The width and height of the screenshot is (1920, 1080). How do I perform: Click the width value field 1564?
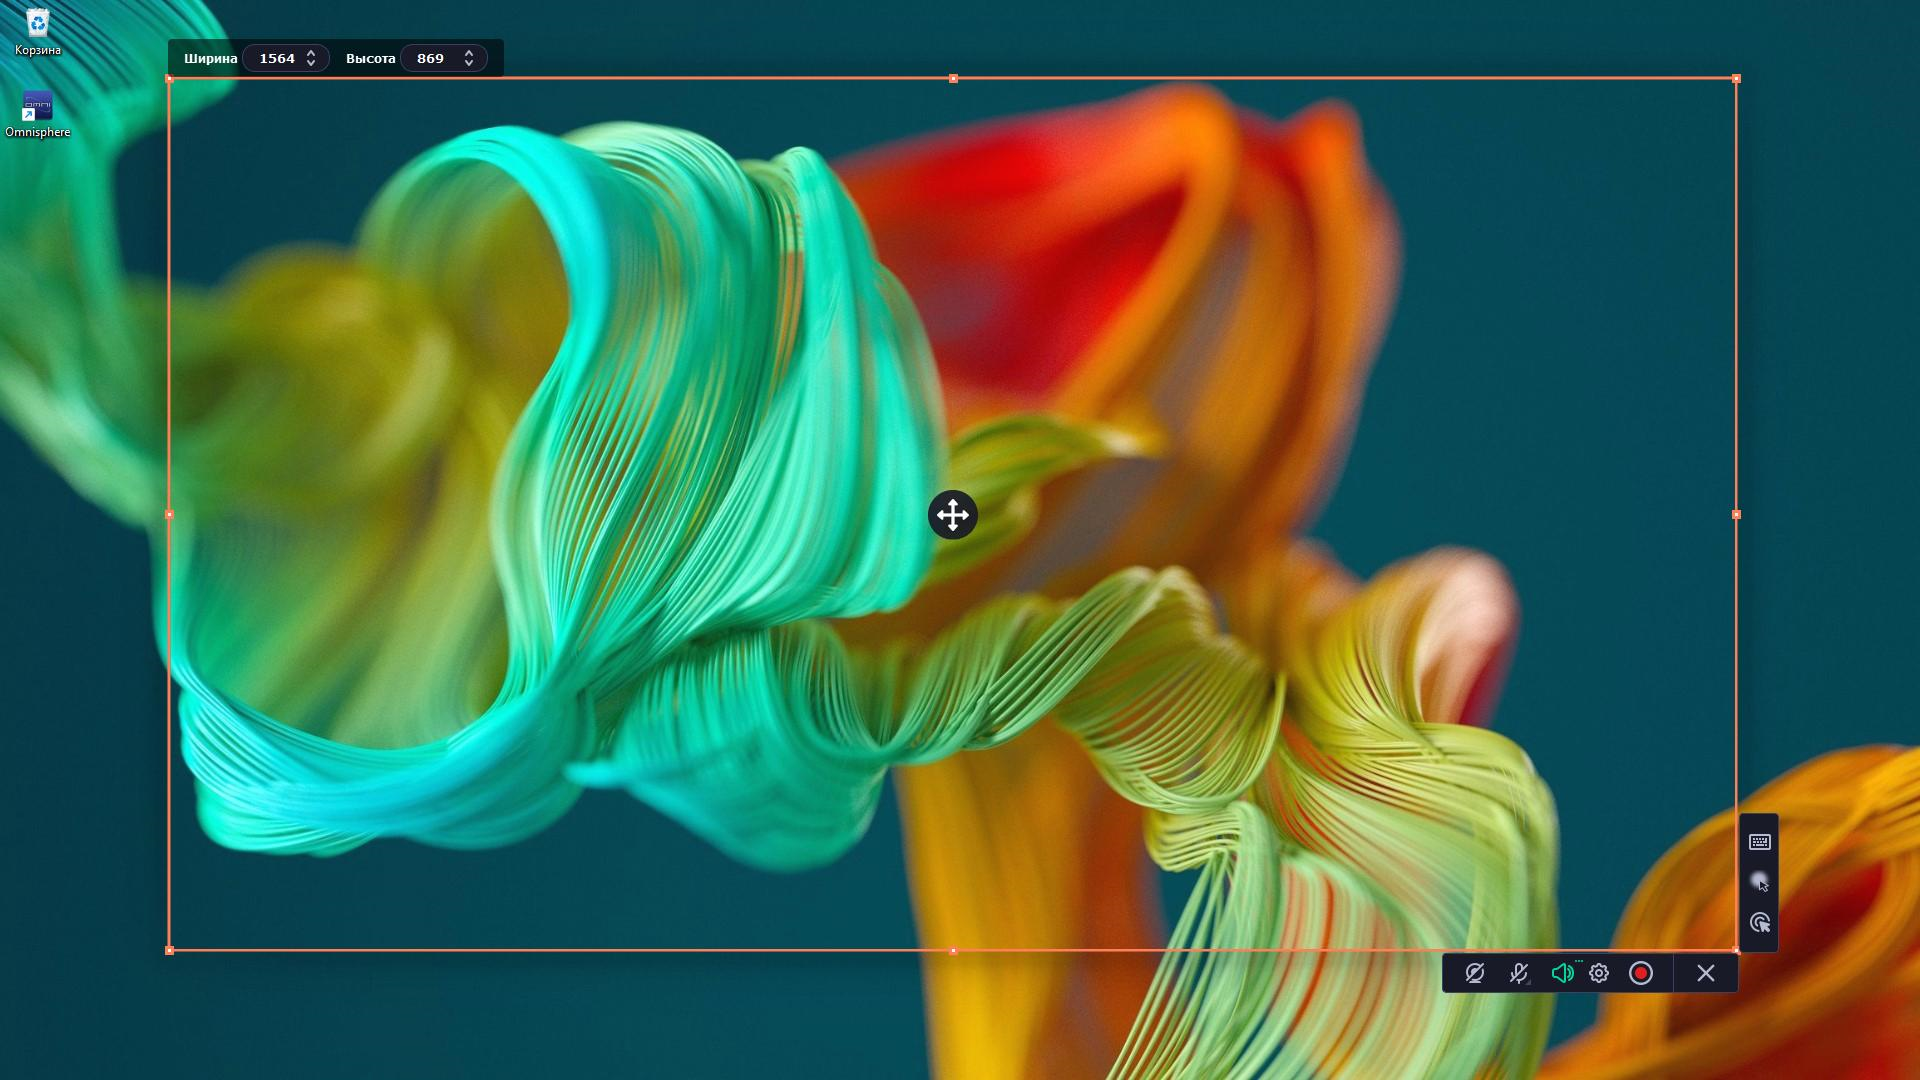(277, 58)
